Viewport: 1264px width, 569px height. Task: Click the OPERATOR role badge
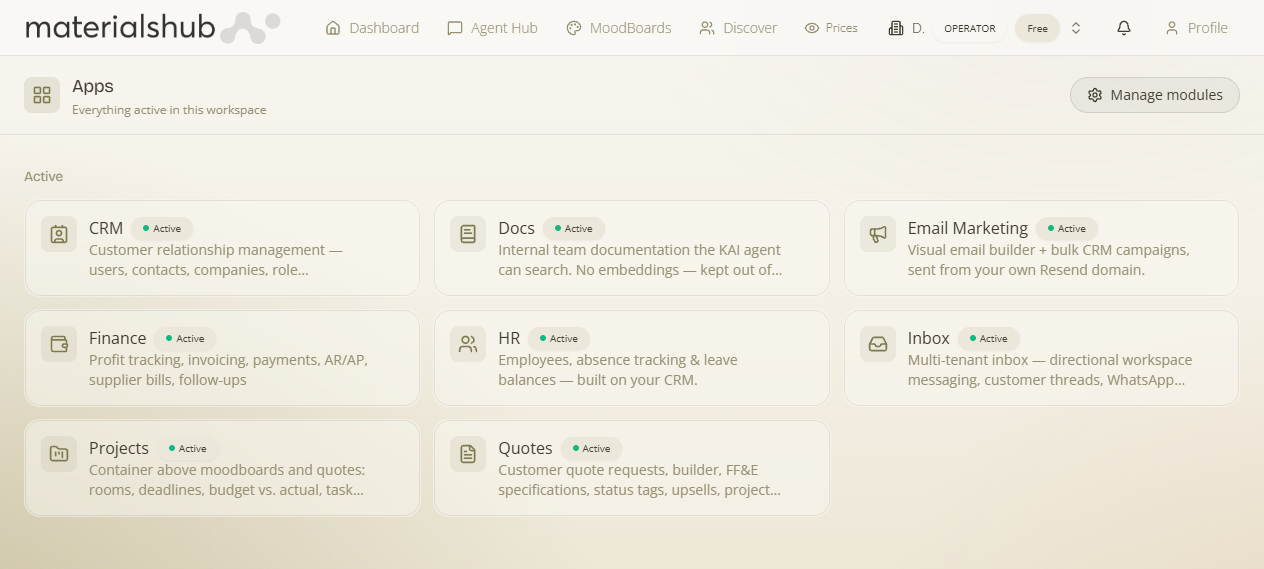(x=970, y=28)
